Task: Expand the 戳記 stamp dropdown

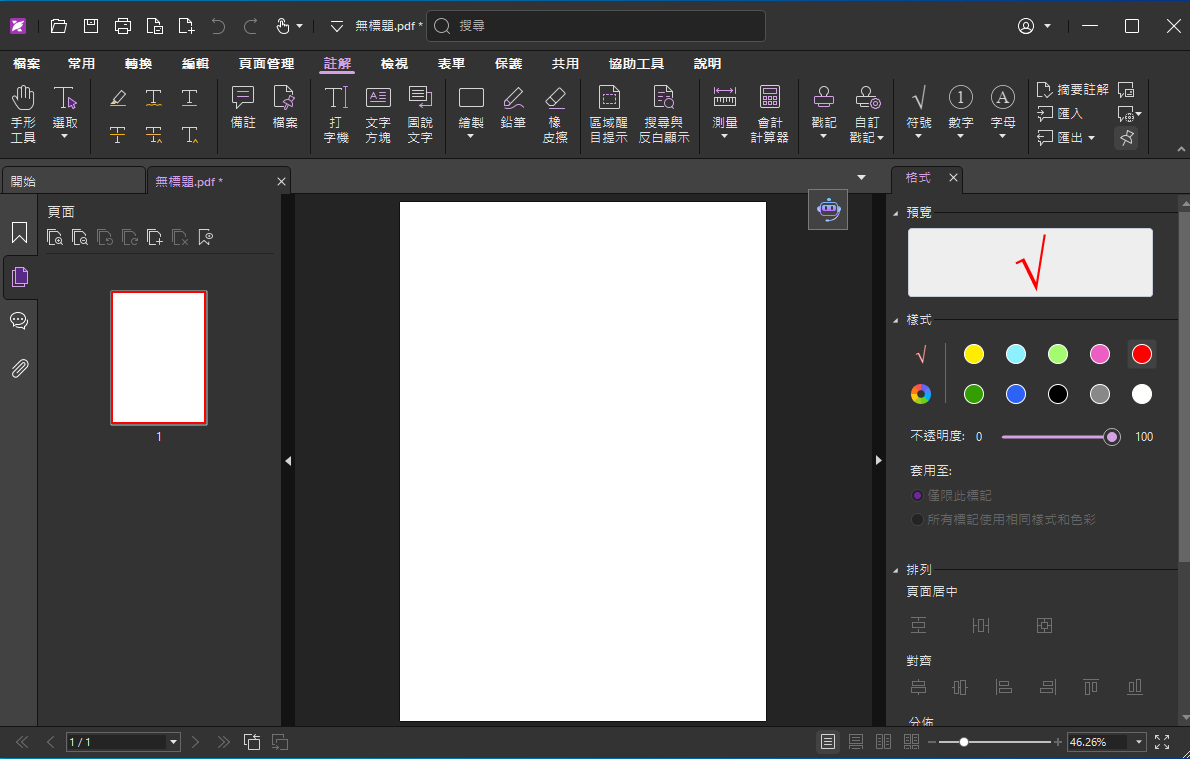Action: pyautogui.click(x=823, y=137)
